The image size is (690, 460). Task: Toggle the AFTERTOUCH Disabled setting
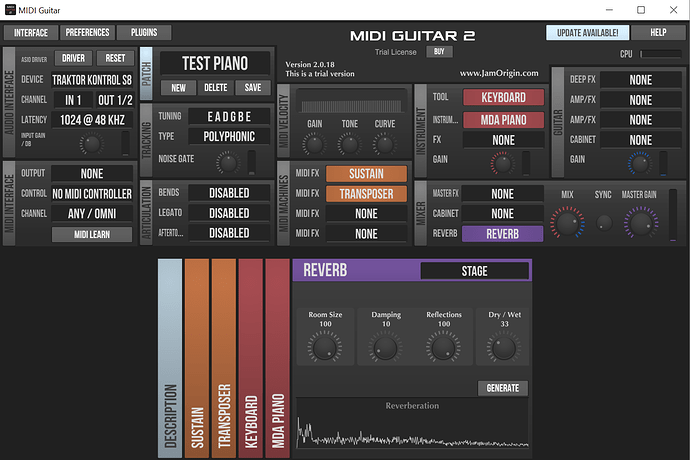(229, 233)
